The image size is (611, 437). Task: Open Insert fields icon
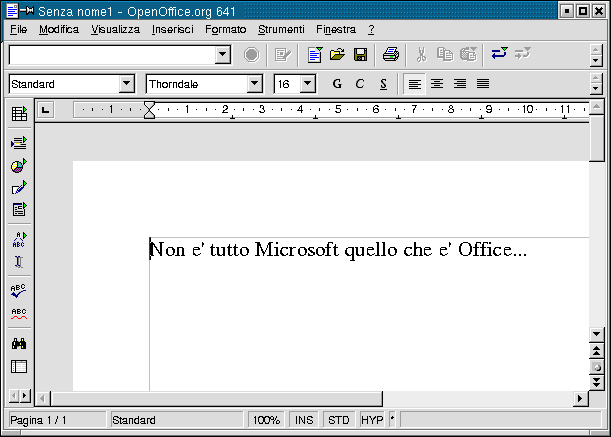pos(19,143)
